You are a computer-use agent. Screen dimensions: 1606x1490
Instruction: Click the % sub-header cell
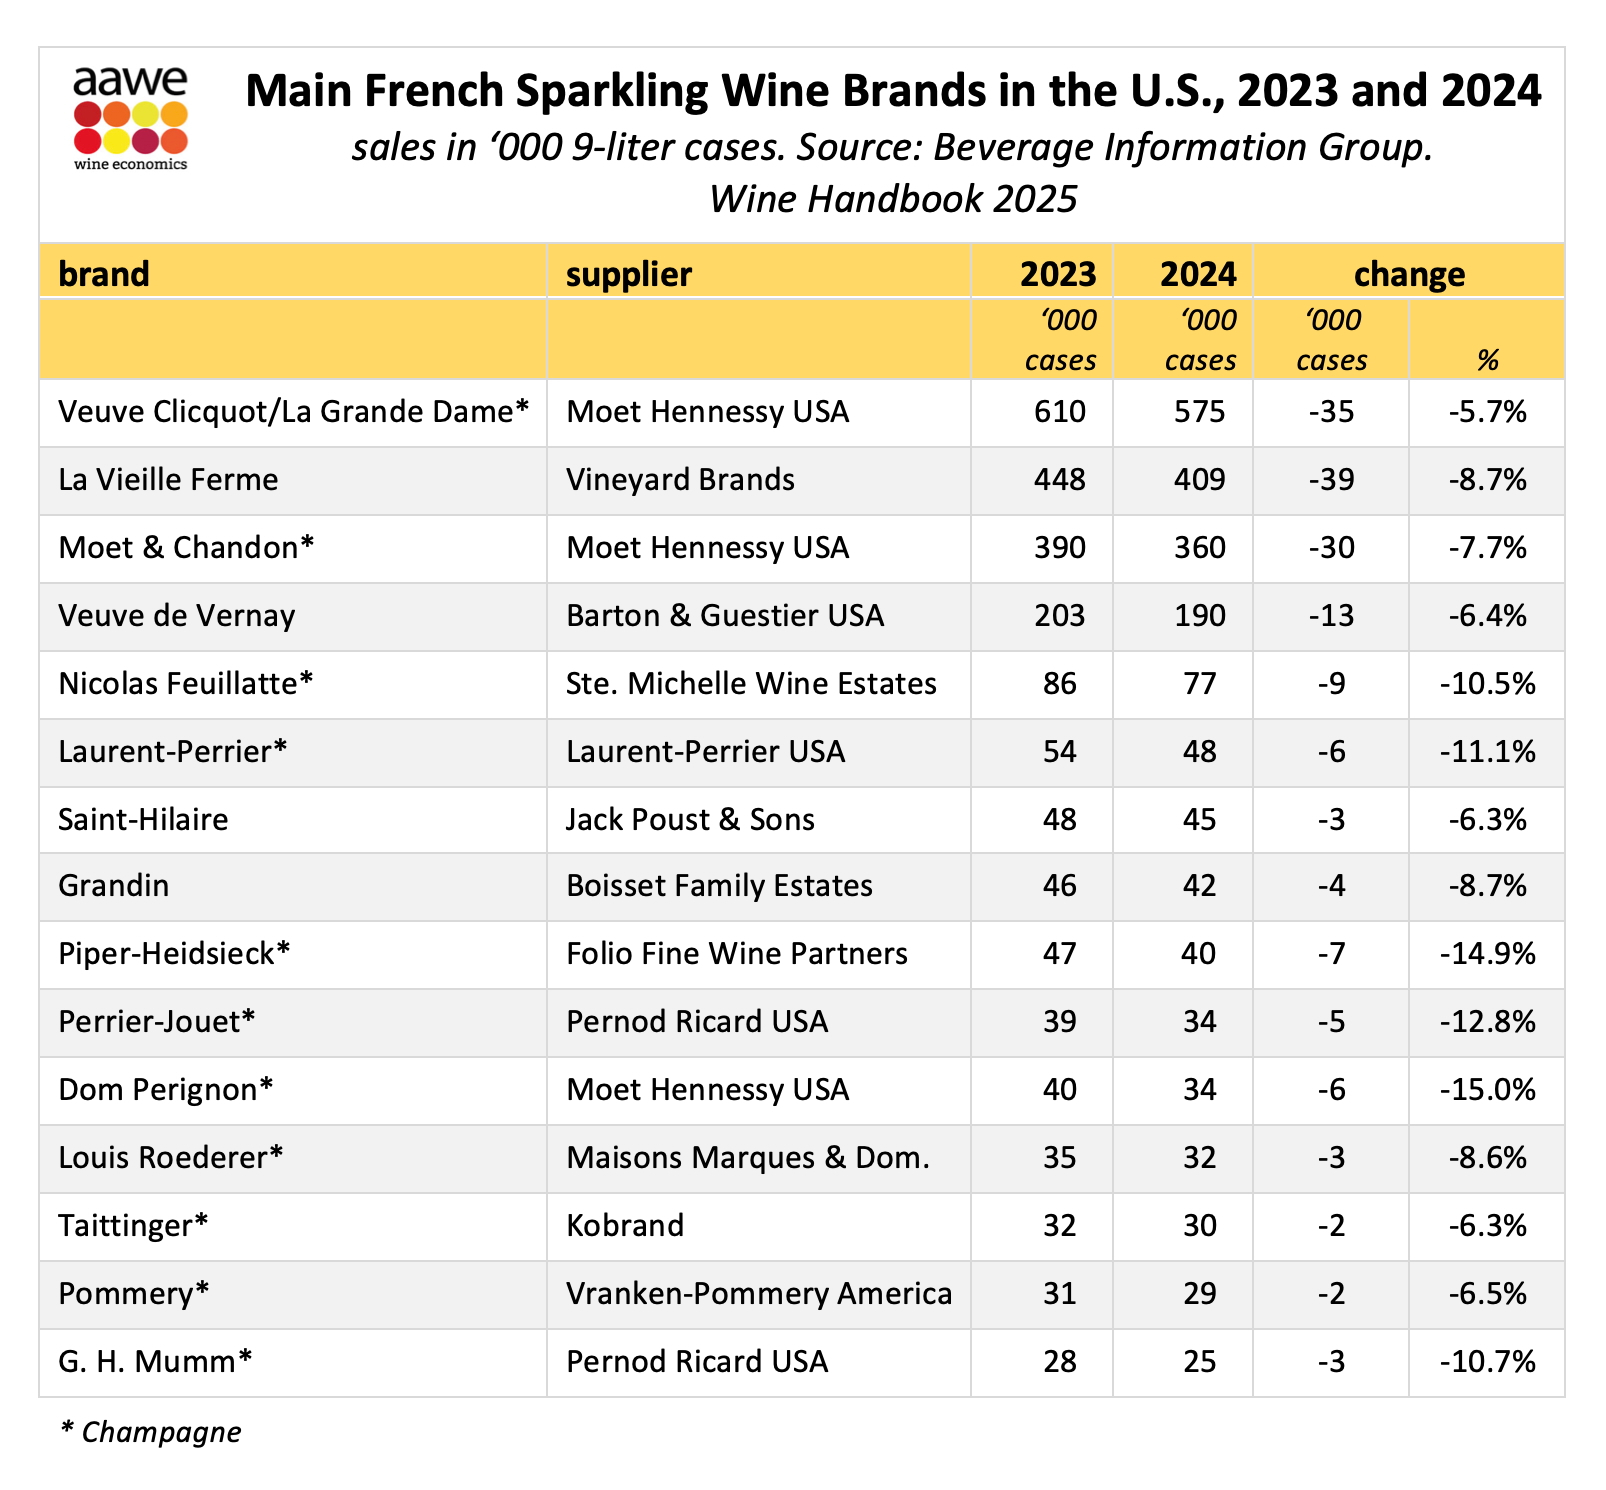(1487, 360)
